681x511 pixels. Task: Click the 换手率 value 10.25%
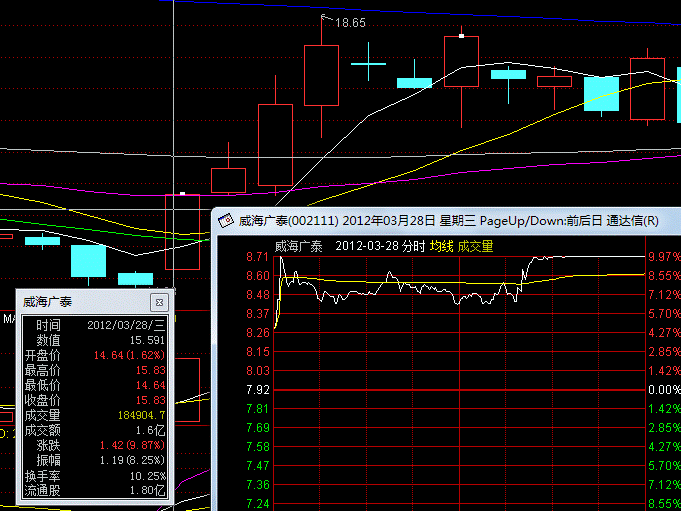[x=148, y=476]
